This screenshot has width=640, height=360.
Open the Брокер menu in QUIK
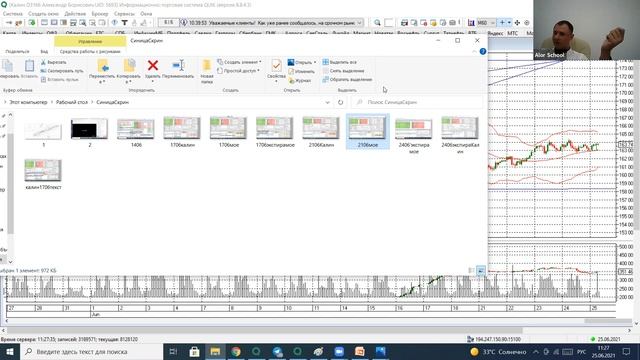click(x=100, y=14)
